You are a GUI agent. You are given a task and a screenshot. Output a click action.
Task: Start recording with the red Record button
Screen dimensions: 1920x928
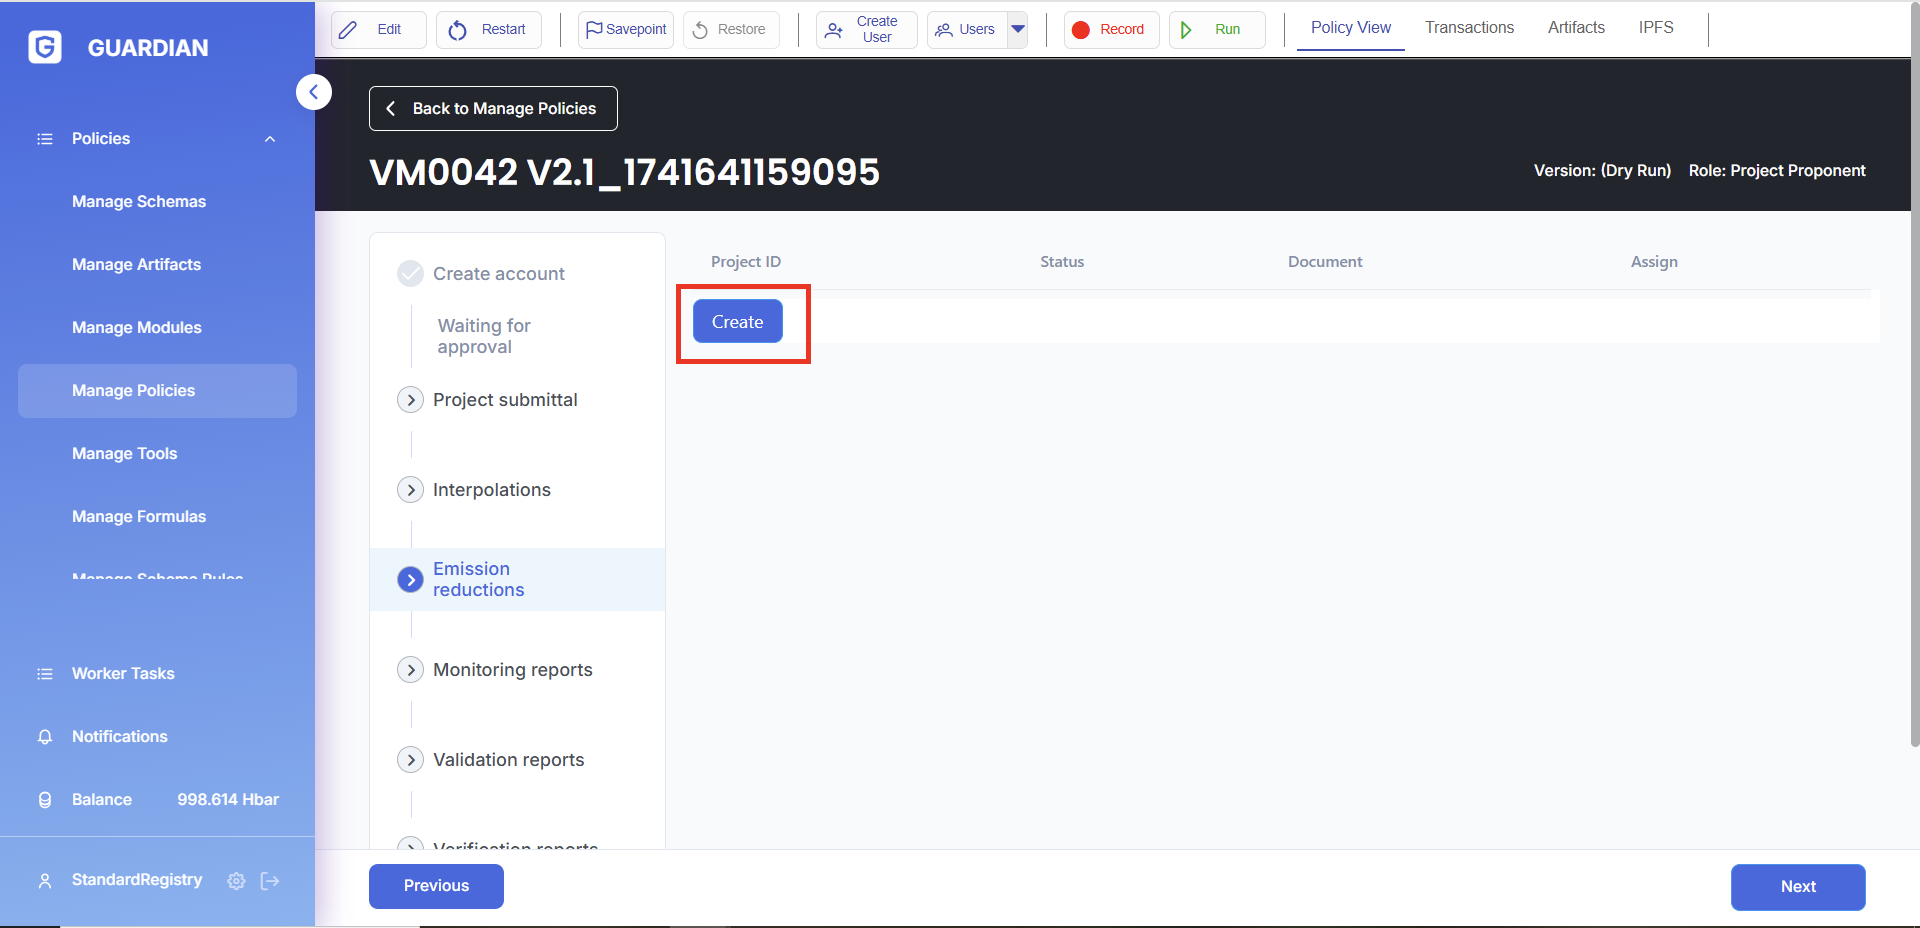[1110, 30]
